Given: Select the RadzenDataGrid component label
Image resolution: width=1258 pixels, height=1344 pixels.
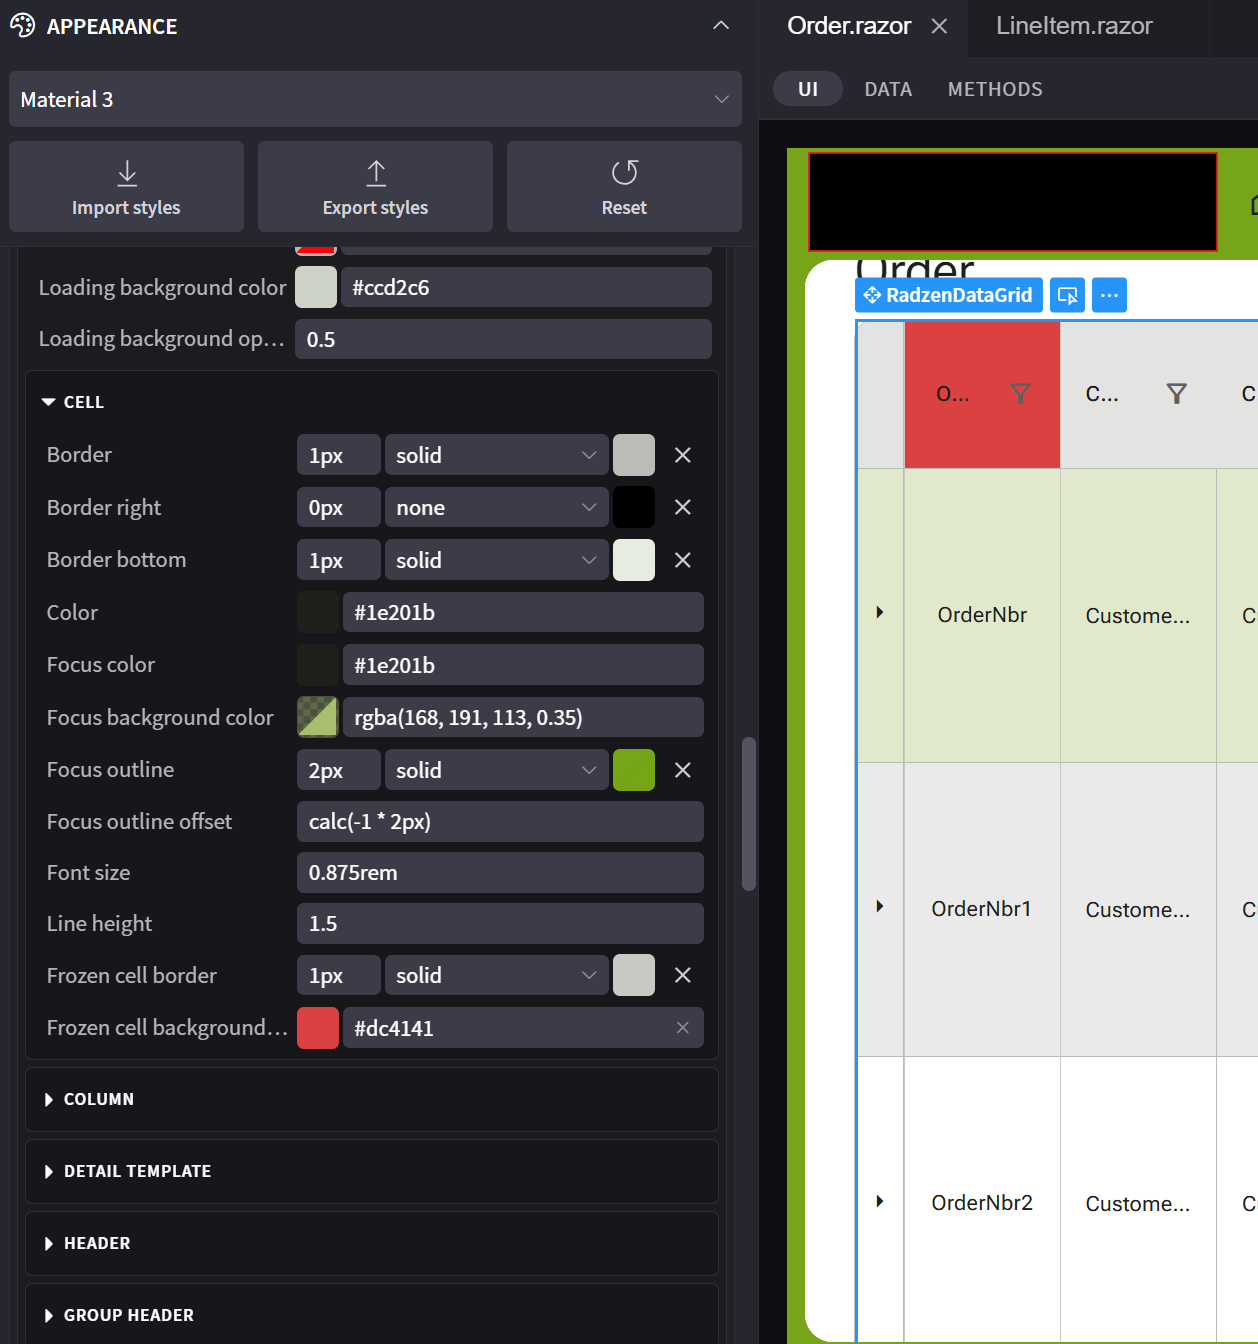Looking at the screenshot, I should 949,296.
